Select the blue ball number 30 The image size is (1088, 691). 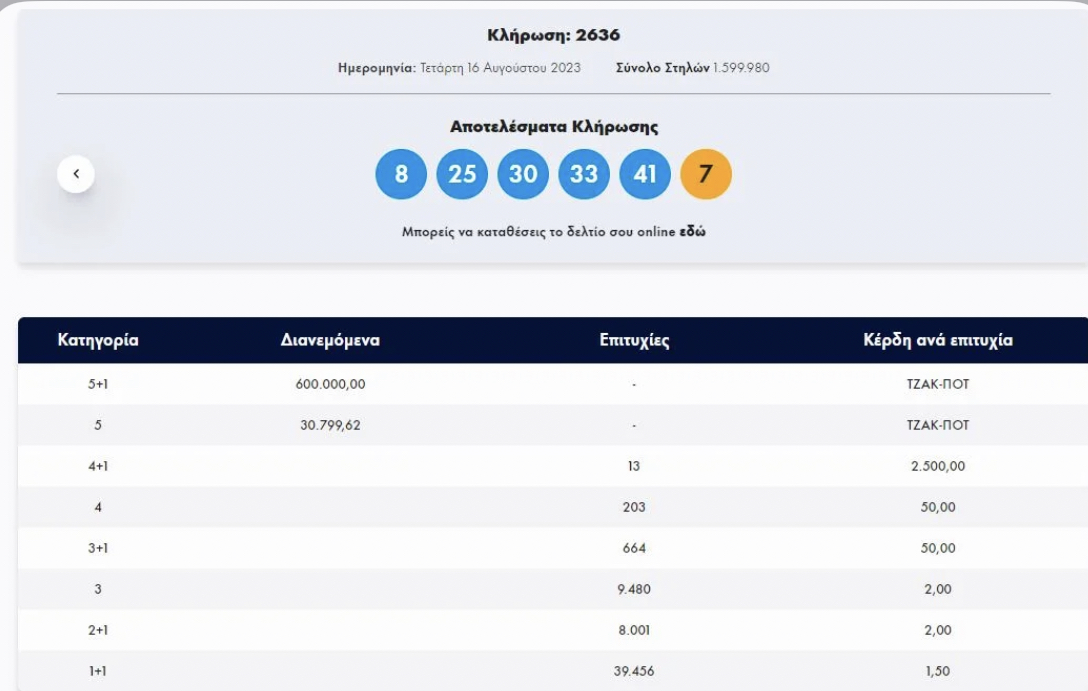pyautogui.click(x=523, y=174)
